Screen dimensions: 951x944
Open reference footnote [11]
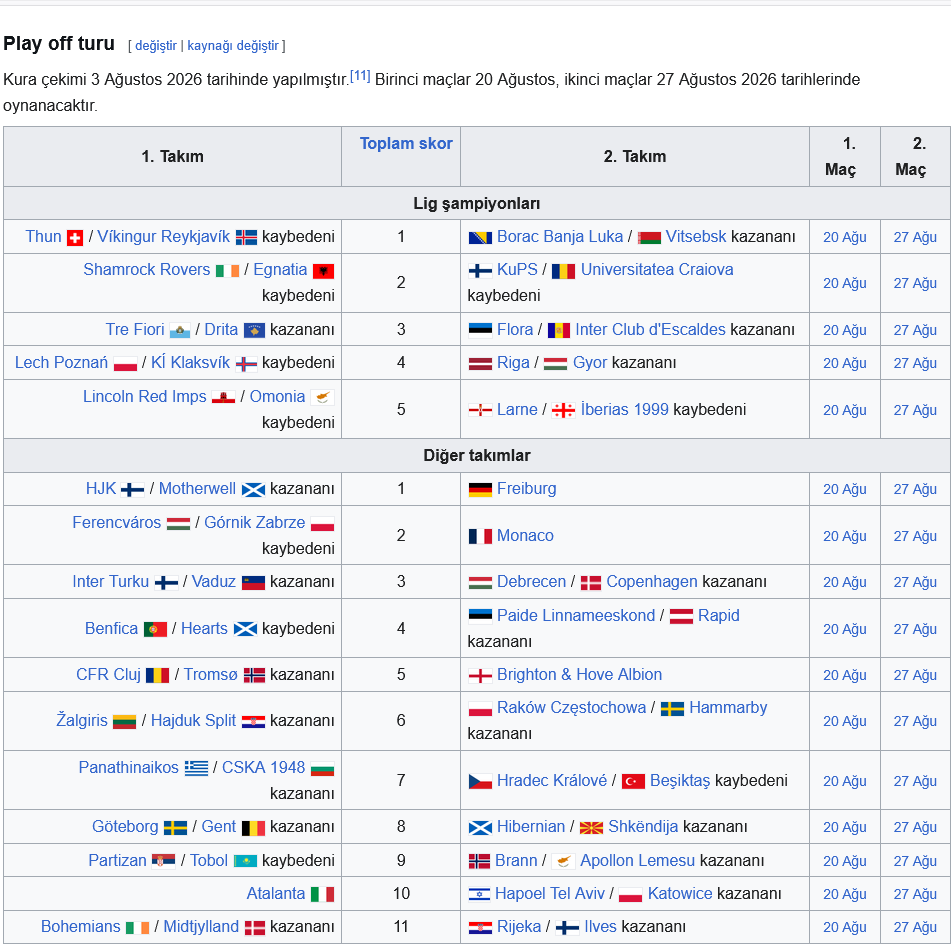coord(360,76)
